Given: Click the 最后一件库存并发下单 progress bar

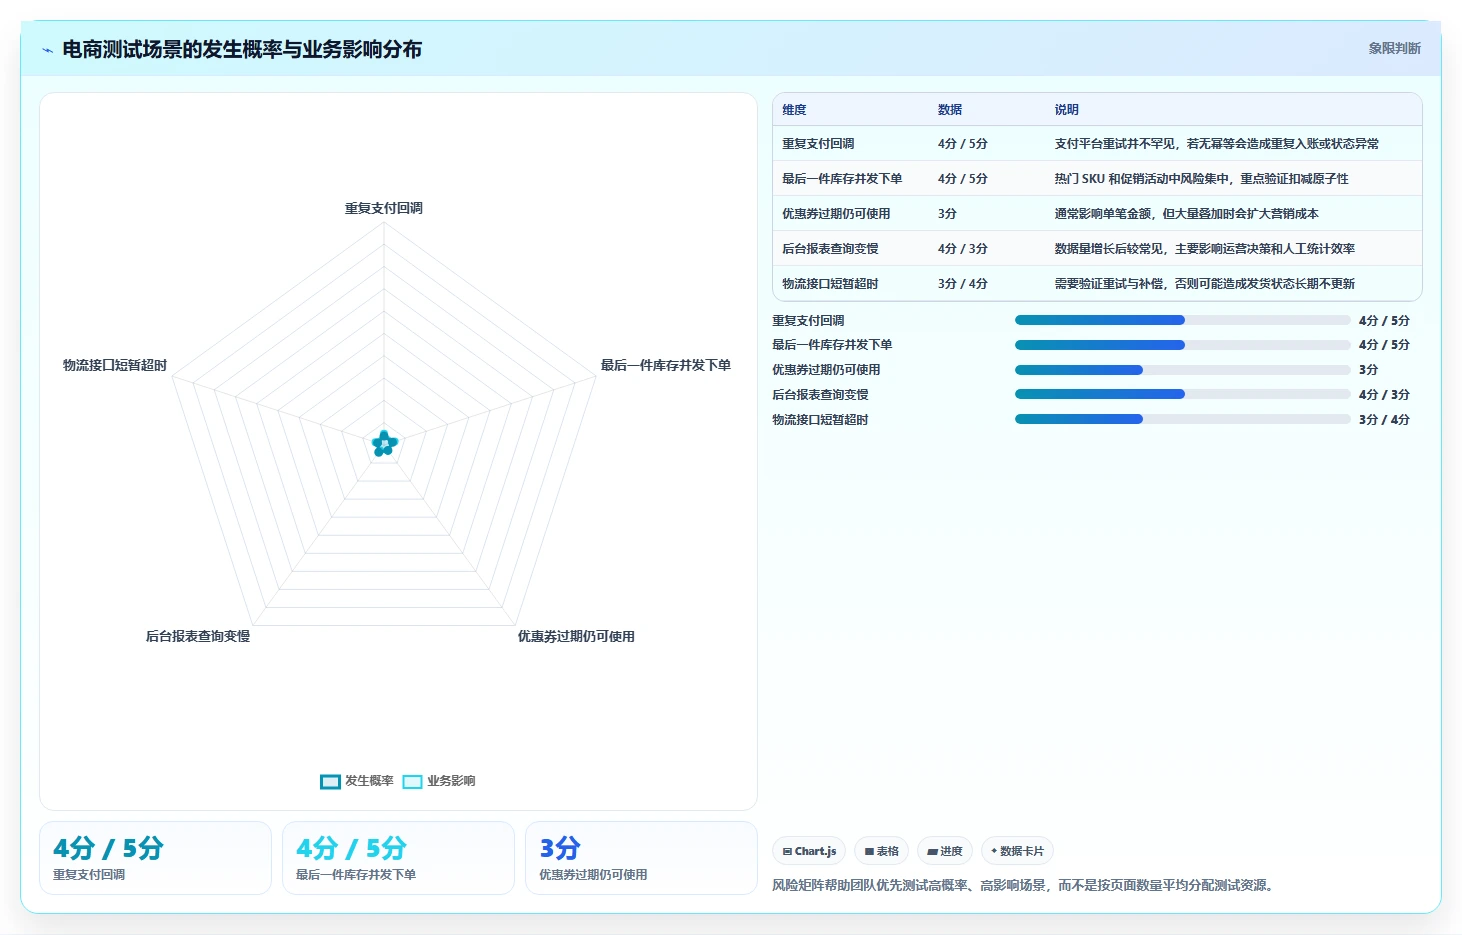Looking at the screenshot, I should pos(1182,345).
